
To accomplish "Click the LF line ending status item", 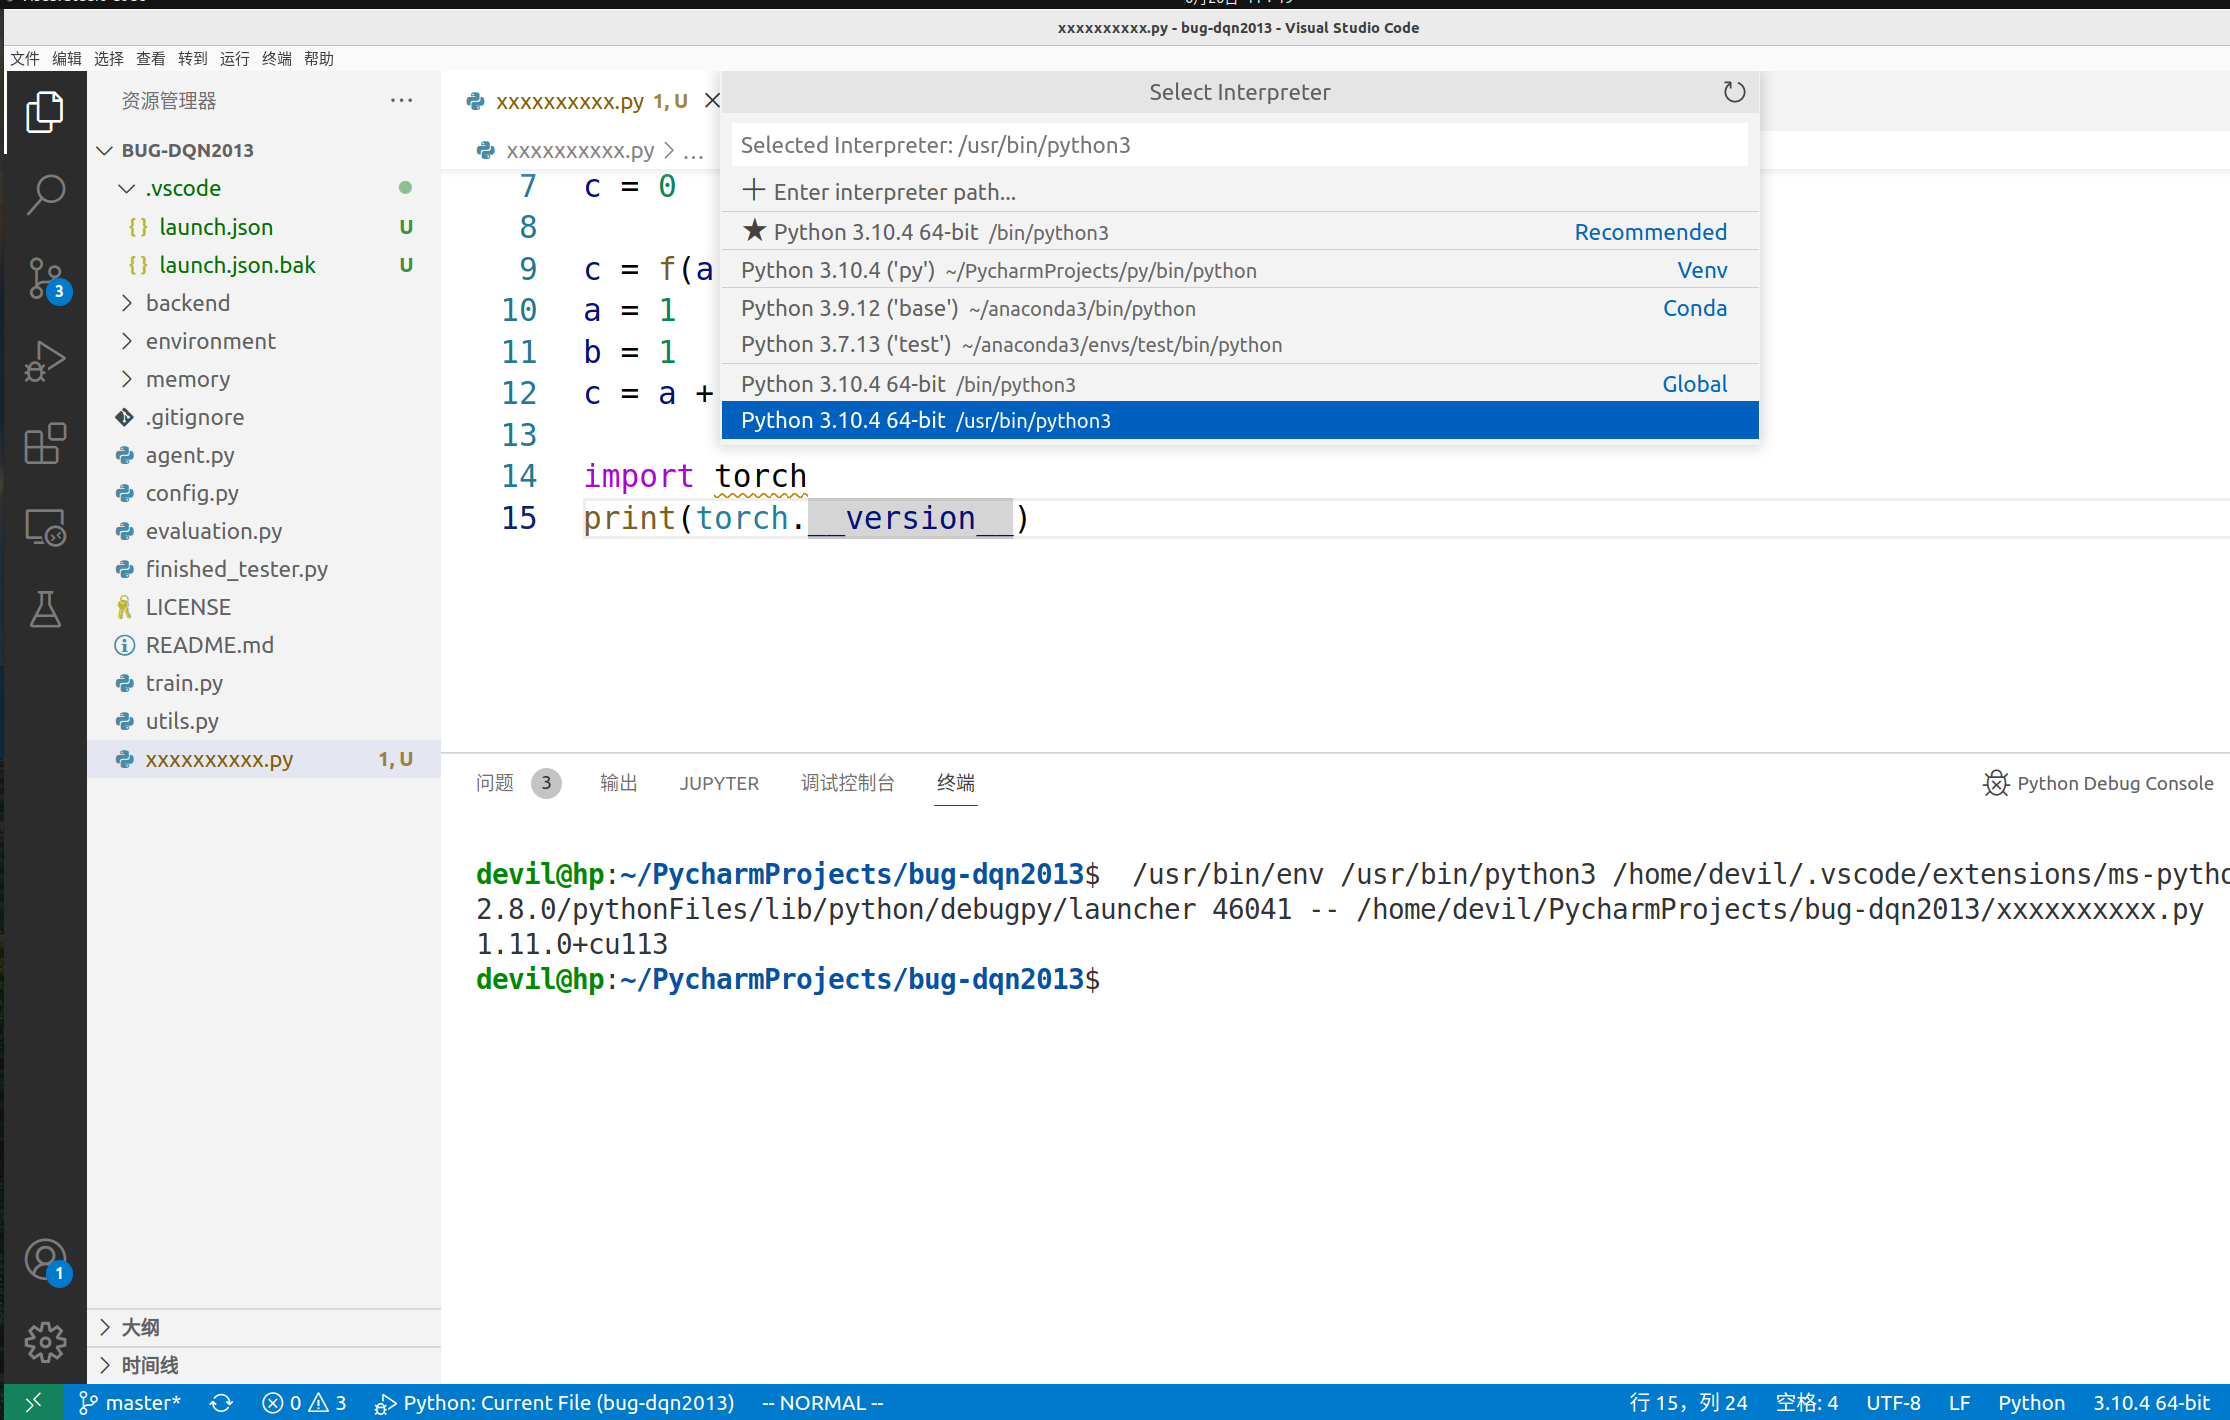I will coord(1959,1403).
